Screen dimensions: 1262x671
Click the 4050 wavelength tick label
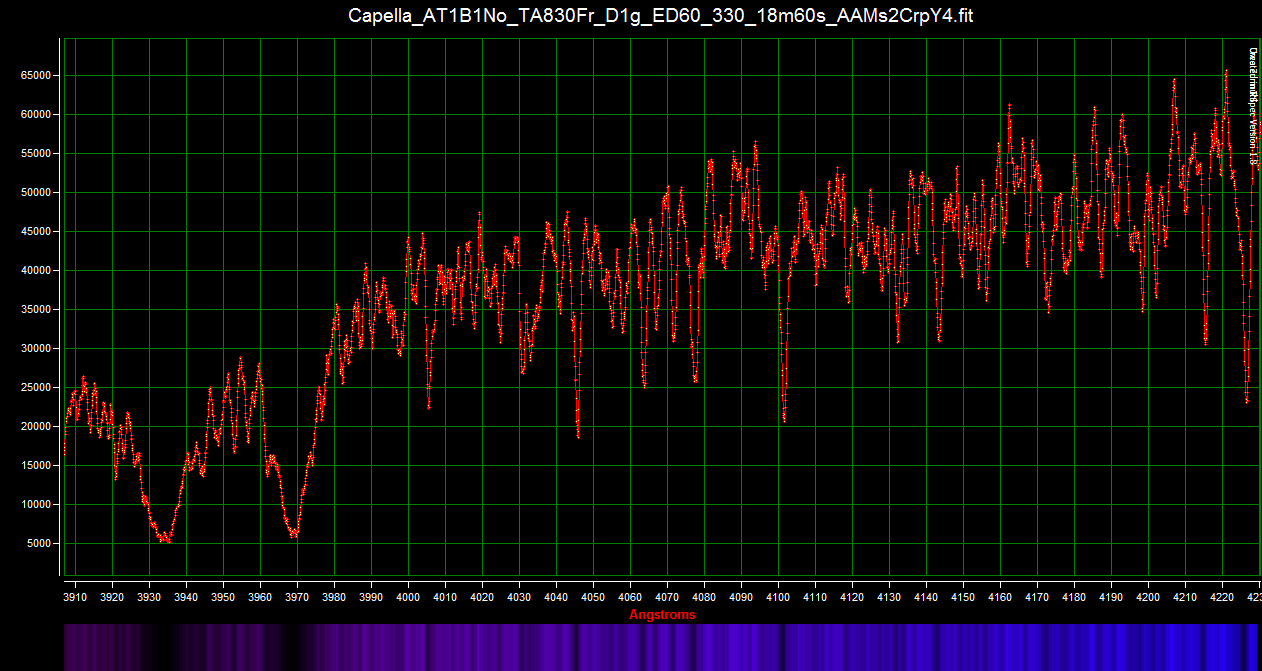point(593,597)
